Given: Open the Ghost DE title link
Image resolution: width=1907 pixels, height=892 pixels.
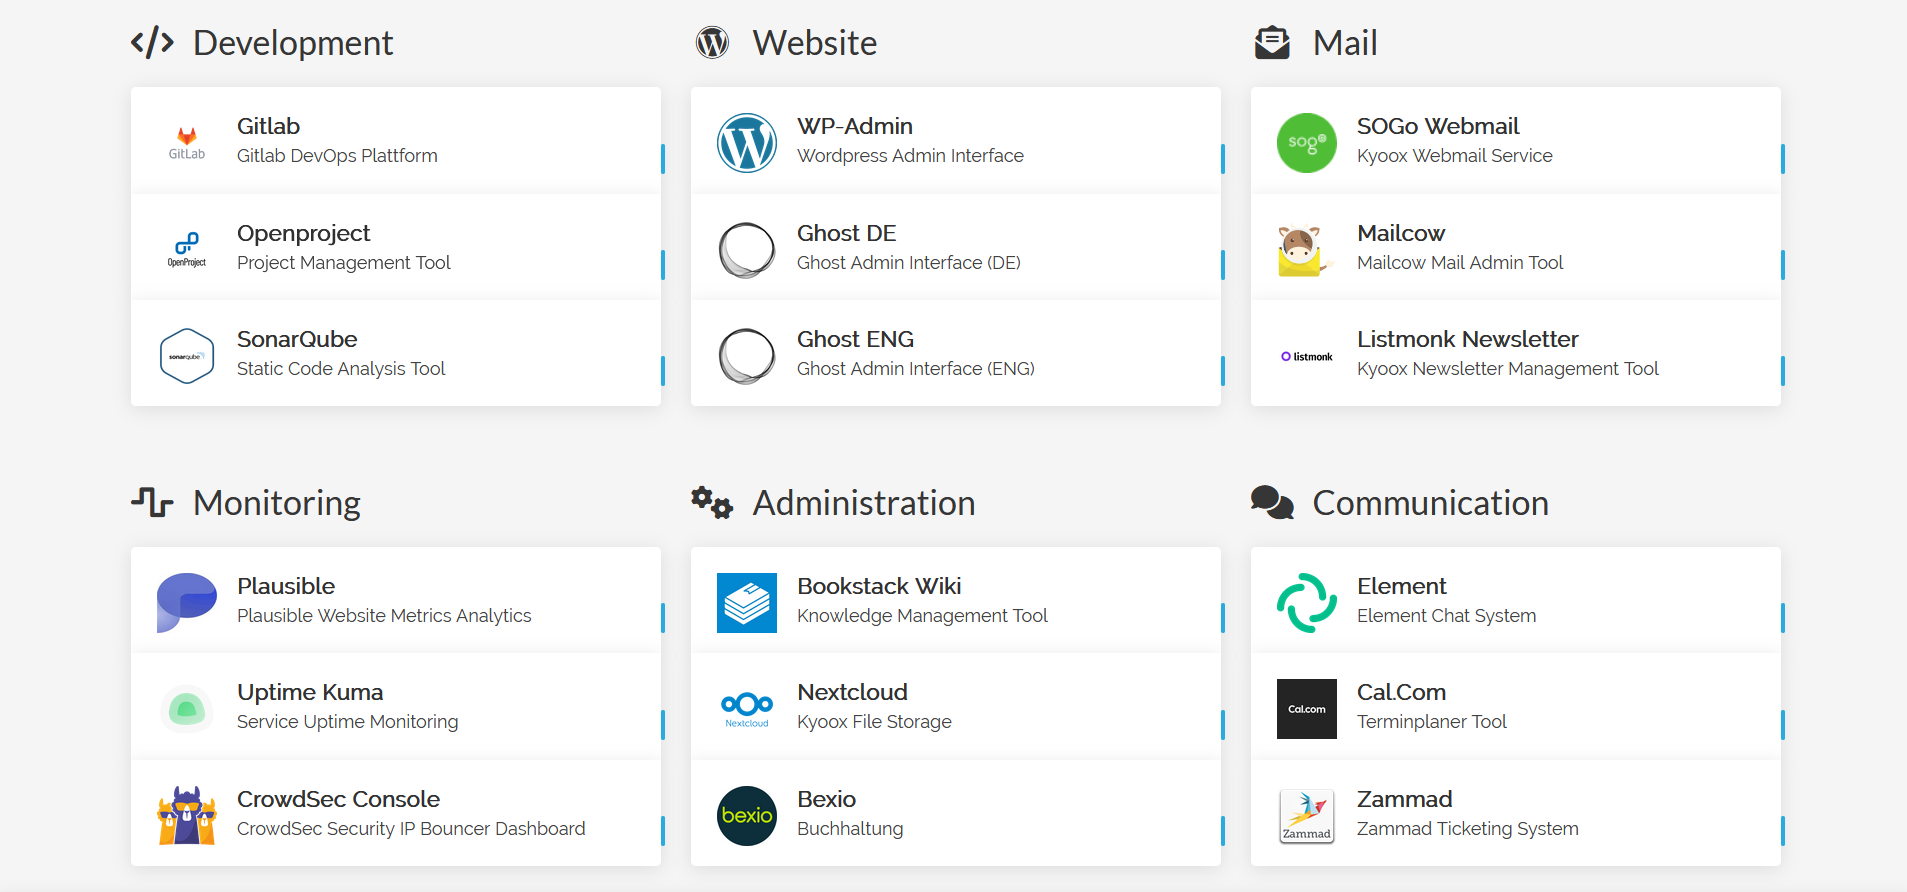Looking at the screenshot, I should [x=846, y=233].
